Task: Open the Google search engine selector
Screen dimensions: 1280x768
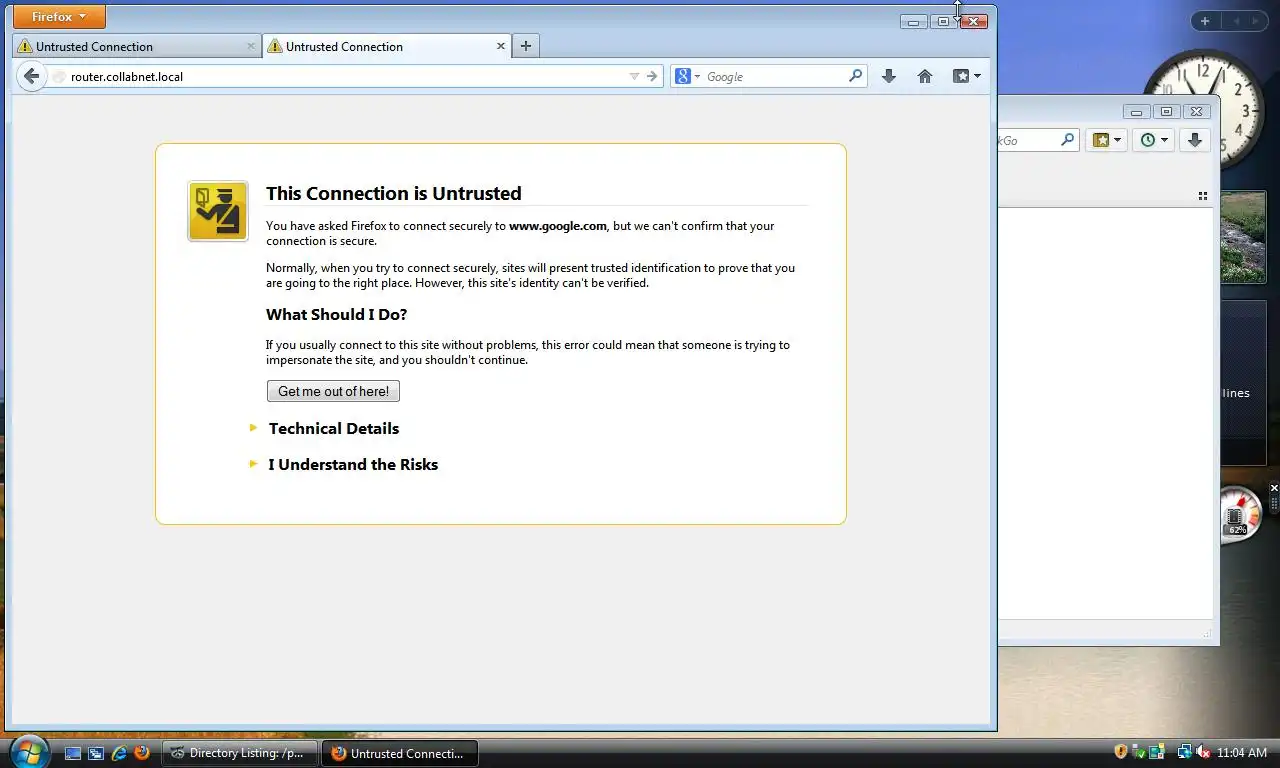Action: tap(687, 76)
